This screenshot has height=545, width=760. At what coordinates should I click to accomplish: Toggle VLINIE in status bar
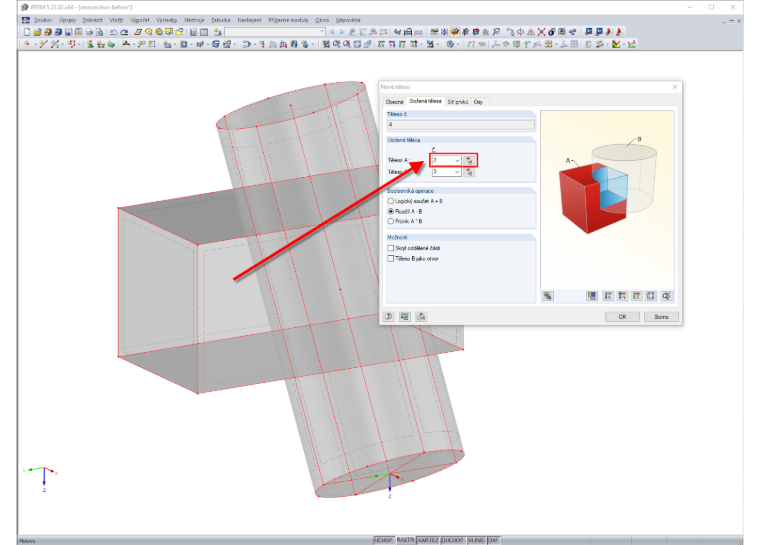point(476,540)
